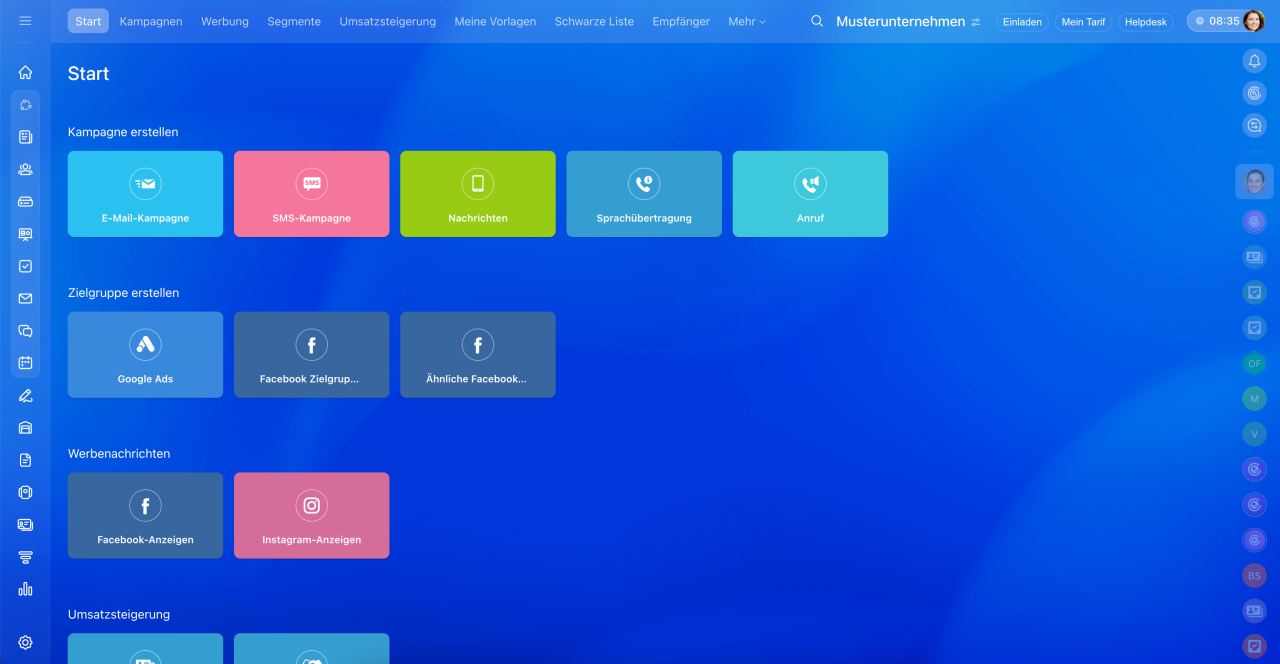1280x664 pixels.
Task: Select the Sprachübertragung tile
Action: click(644, 194)
